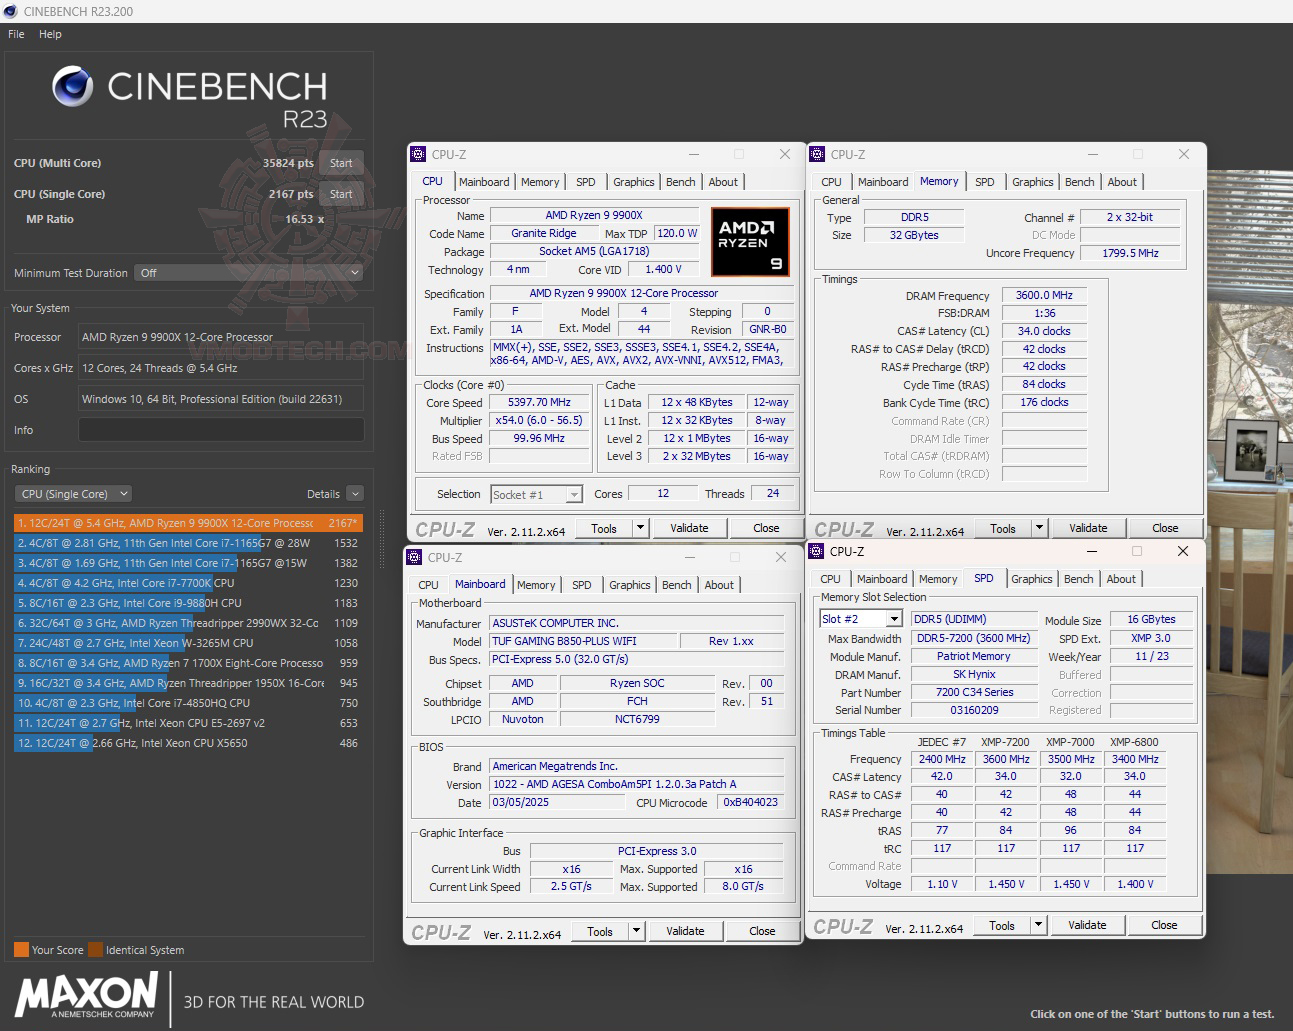Viewport: 1293px width, 1031px height.
Task: Open the Graphics tab on the Memory window
Action: pyautogui.click(x=1032, y=181)
